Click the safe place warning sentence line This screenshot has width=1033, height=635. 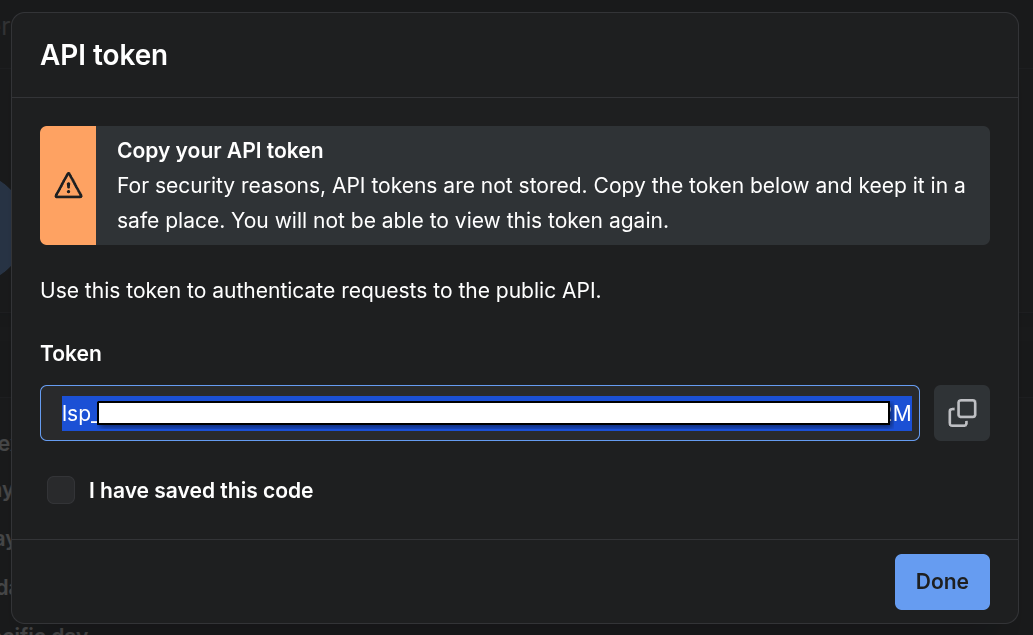[x=393, y=221]
